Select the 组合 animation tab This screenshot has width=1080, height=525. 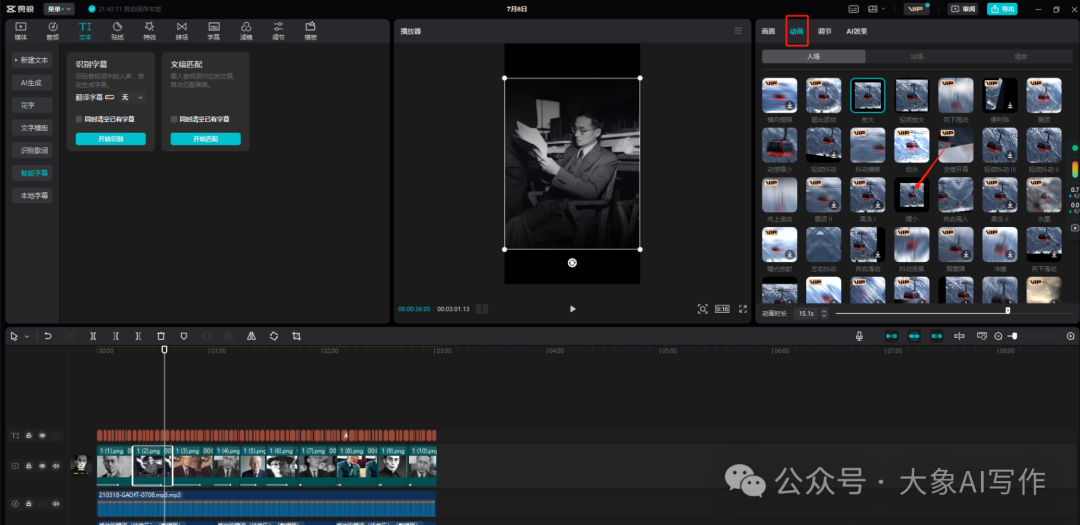[1020, 57]
